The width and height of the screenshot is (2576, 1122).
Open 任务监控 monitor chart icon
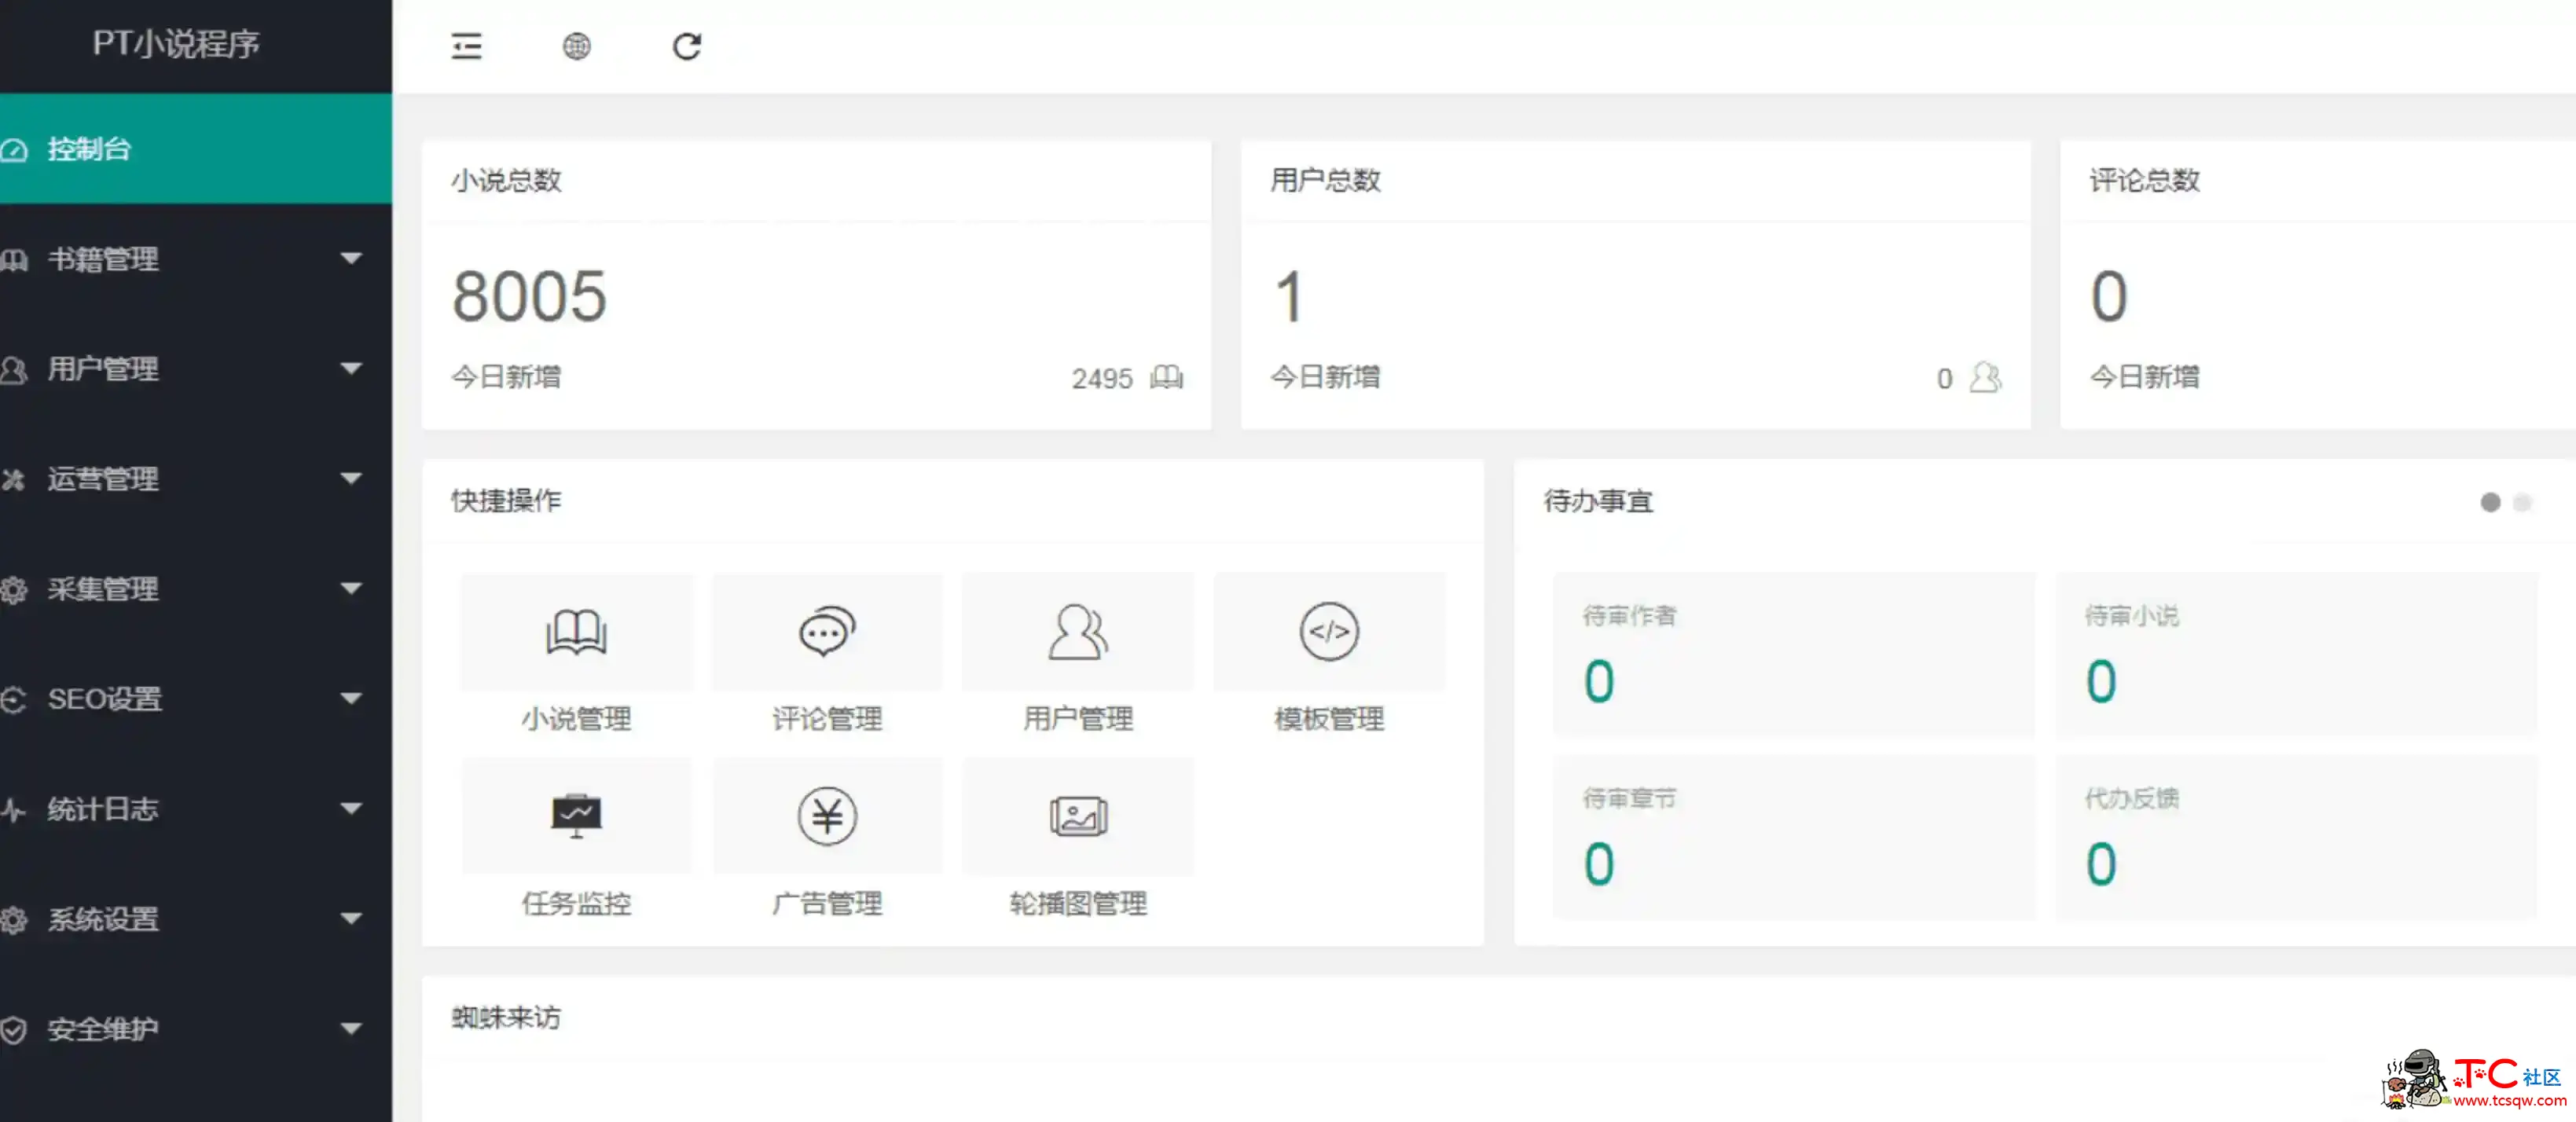(x=576, y=816)
